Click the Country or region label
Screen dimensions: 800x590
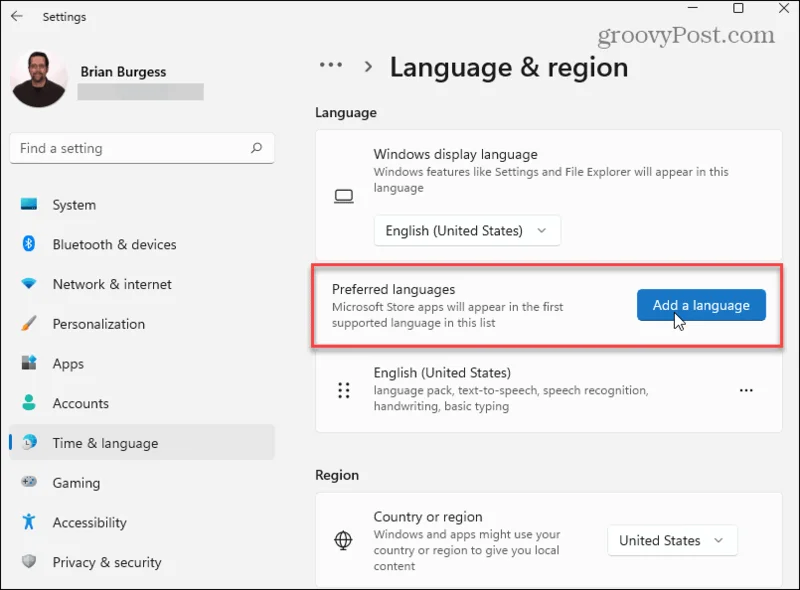pos(428,517)
